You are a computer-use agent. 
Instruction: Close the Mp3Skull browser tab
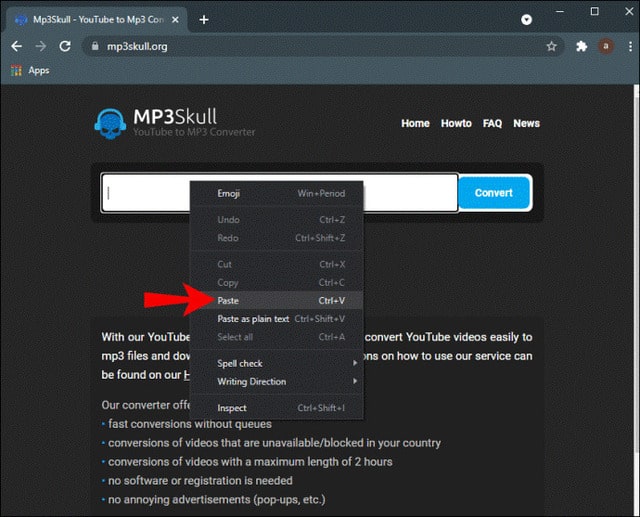pyautogui.click(x=175, y=20)
